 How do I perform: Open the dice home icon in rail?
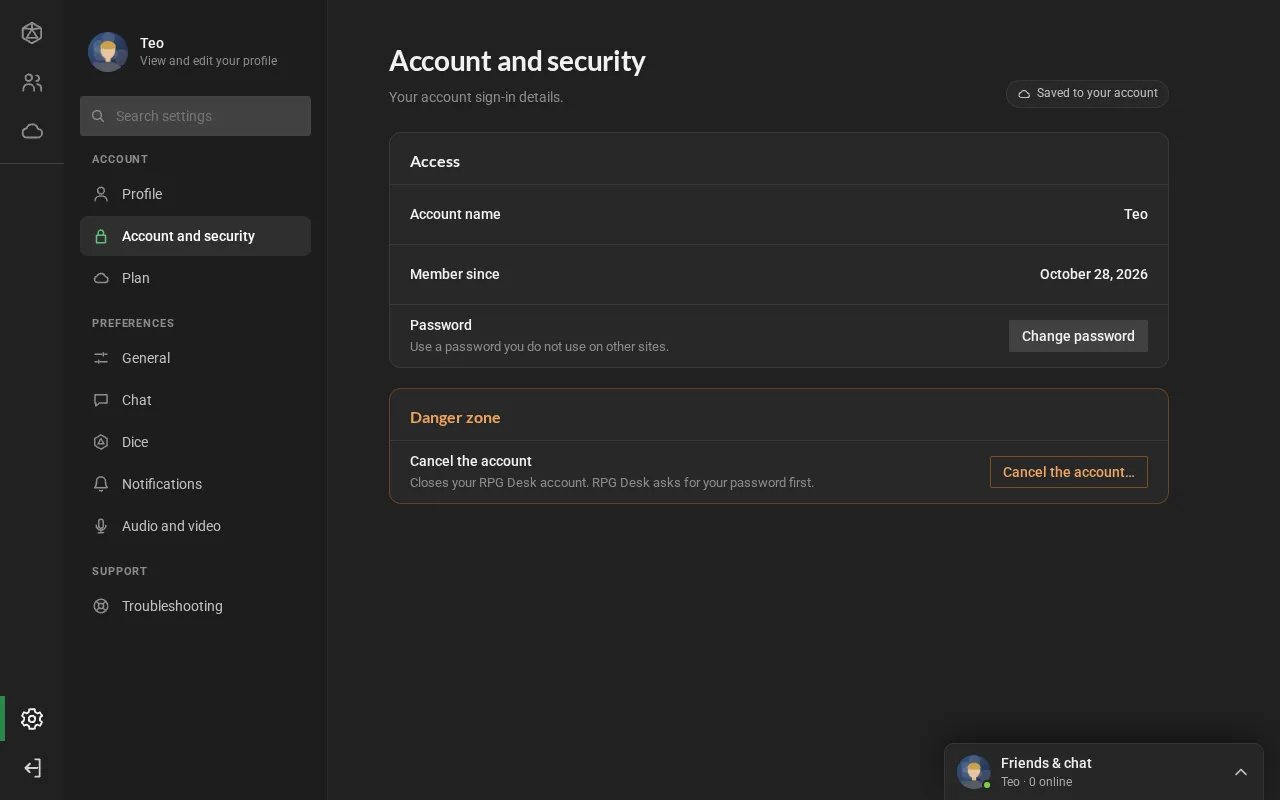pyautogui.click(x=32, y=33)
